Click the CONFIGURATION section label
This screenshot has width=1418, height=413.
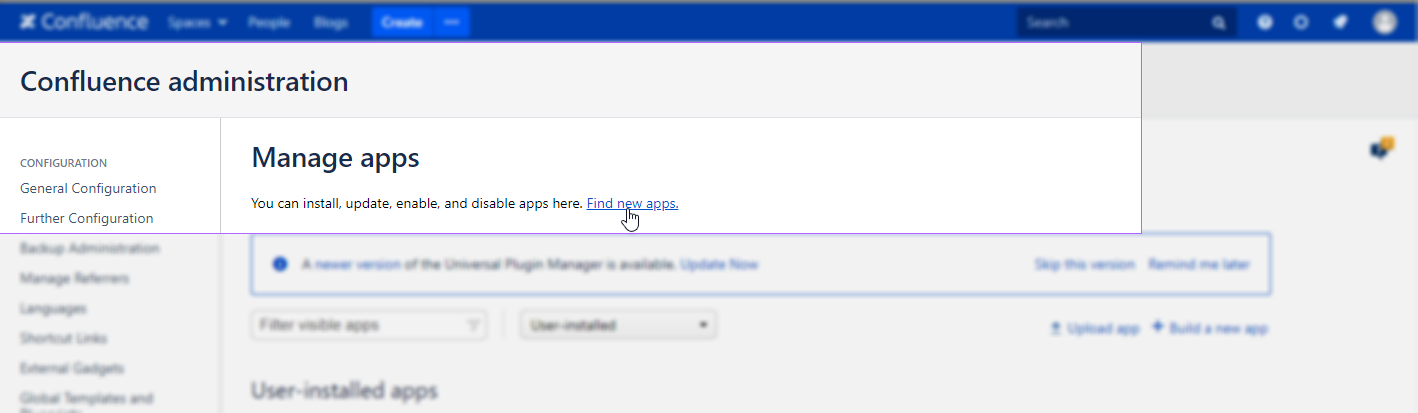[63, 163]
